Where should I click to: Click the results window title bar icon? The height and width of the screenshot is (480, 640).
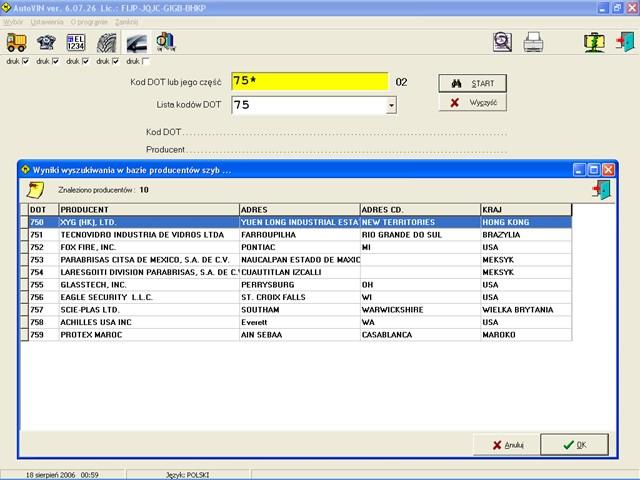(x=25, y=169)
